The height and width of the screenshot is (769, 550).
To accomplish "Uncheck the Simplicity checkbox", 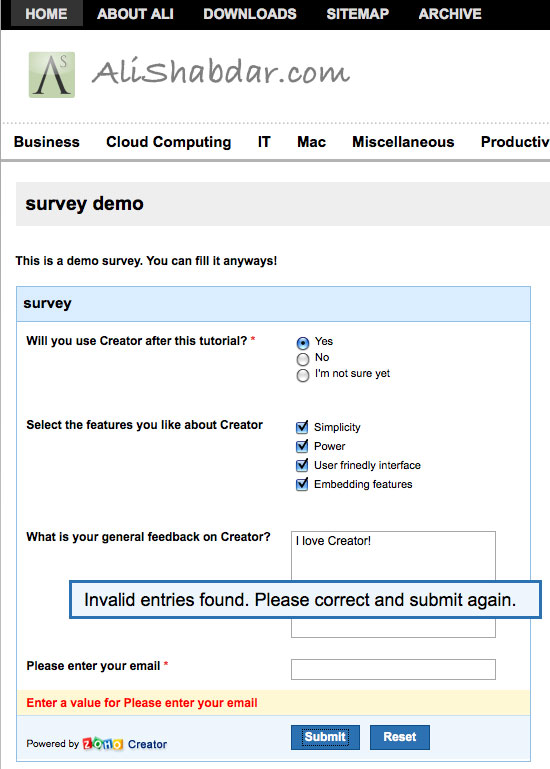I will point(302,427).
